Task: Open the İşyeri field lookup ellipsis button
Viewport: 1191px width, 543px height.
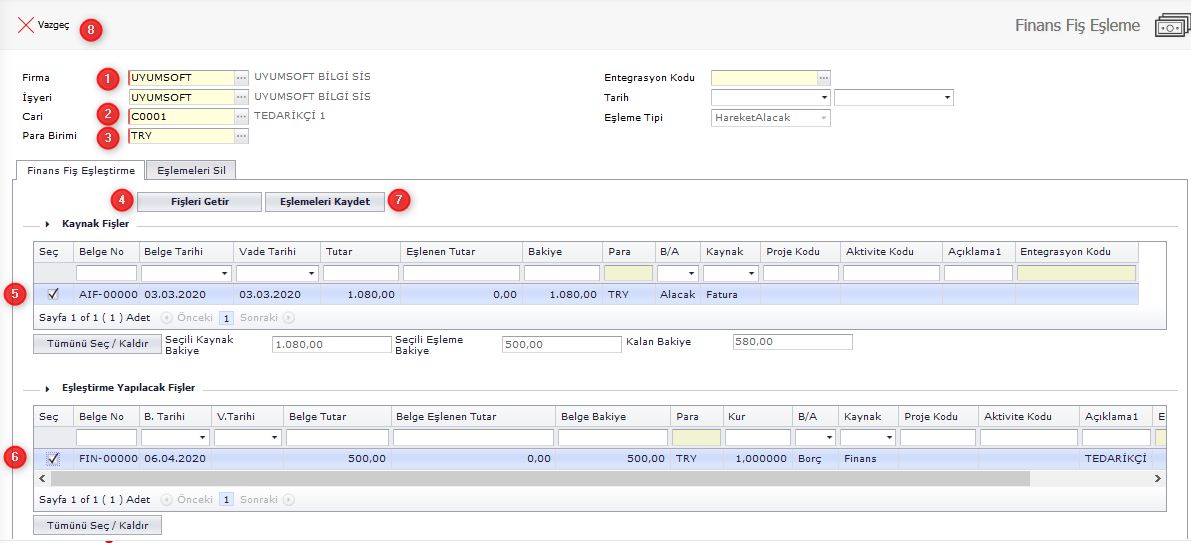Action: point(241,97)
